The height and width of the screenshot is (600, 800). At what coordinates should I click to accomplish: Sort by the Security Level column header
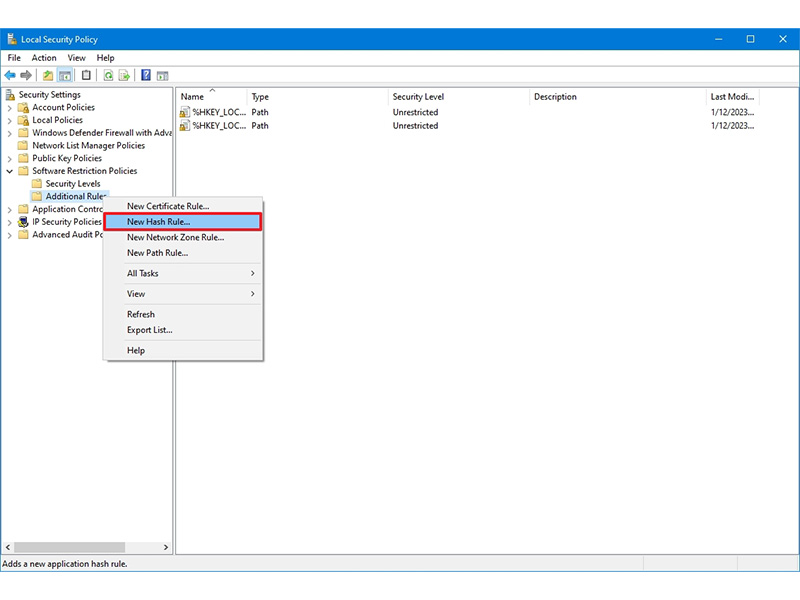(459, 96)
